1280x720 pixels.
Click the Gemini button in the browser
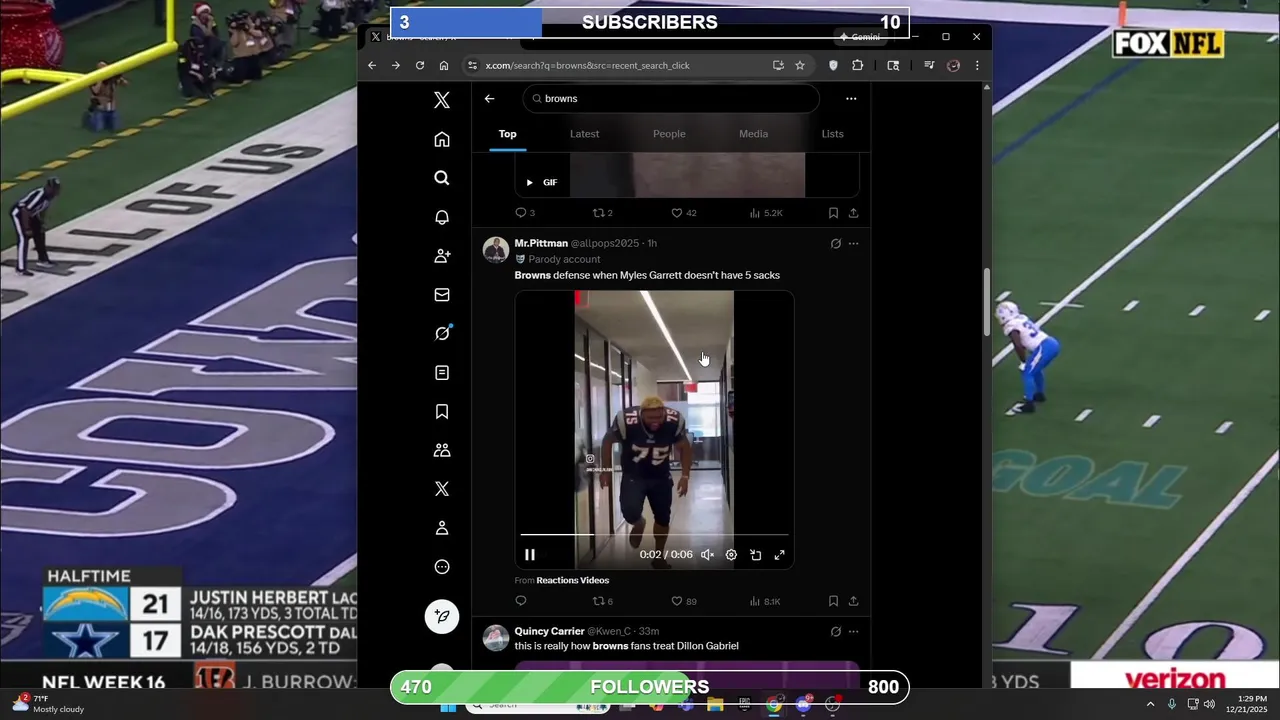point(860,37)
